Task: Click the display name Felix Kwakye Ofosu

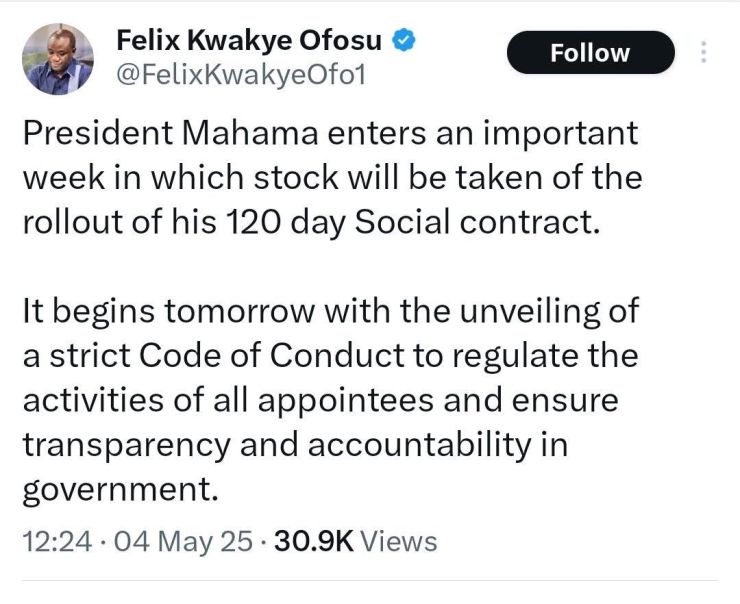Action: click(249, 41)
